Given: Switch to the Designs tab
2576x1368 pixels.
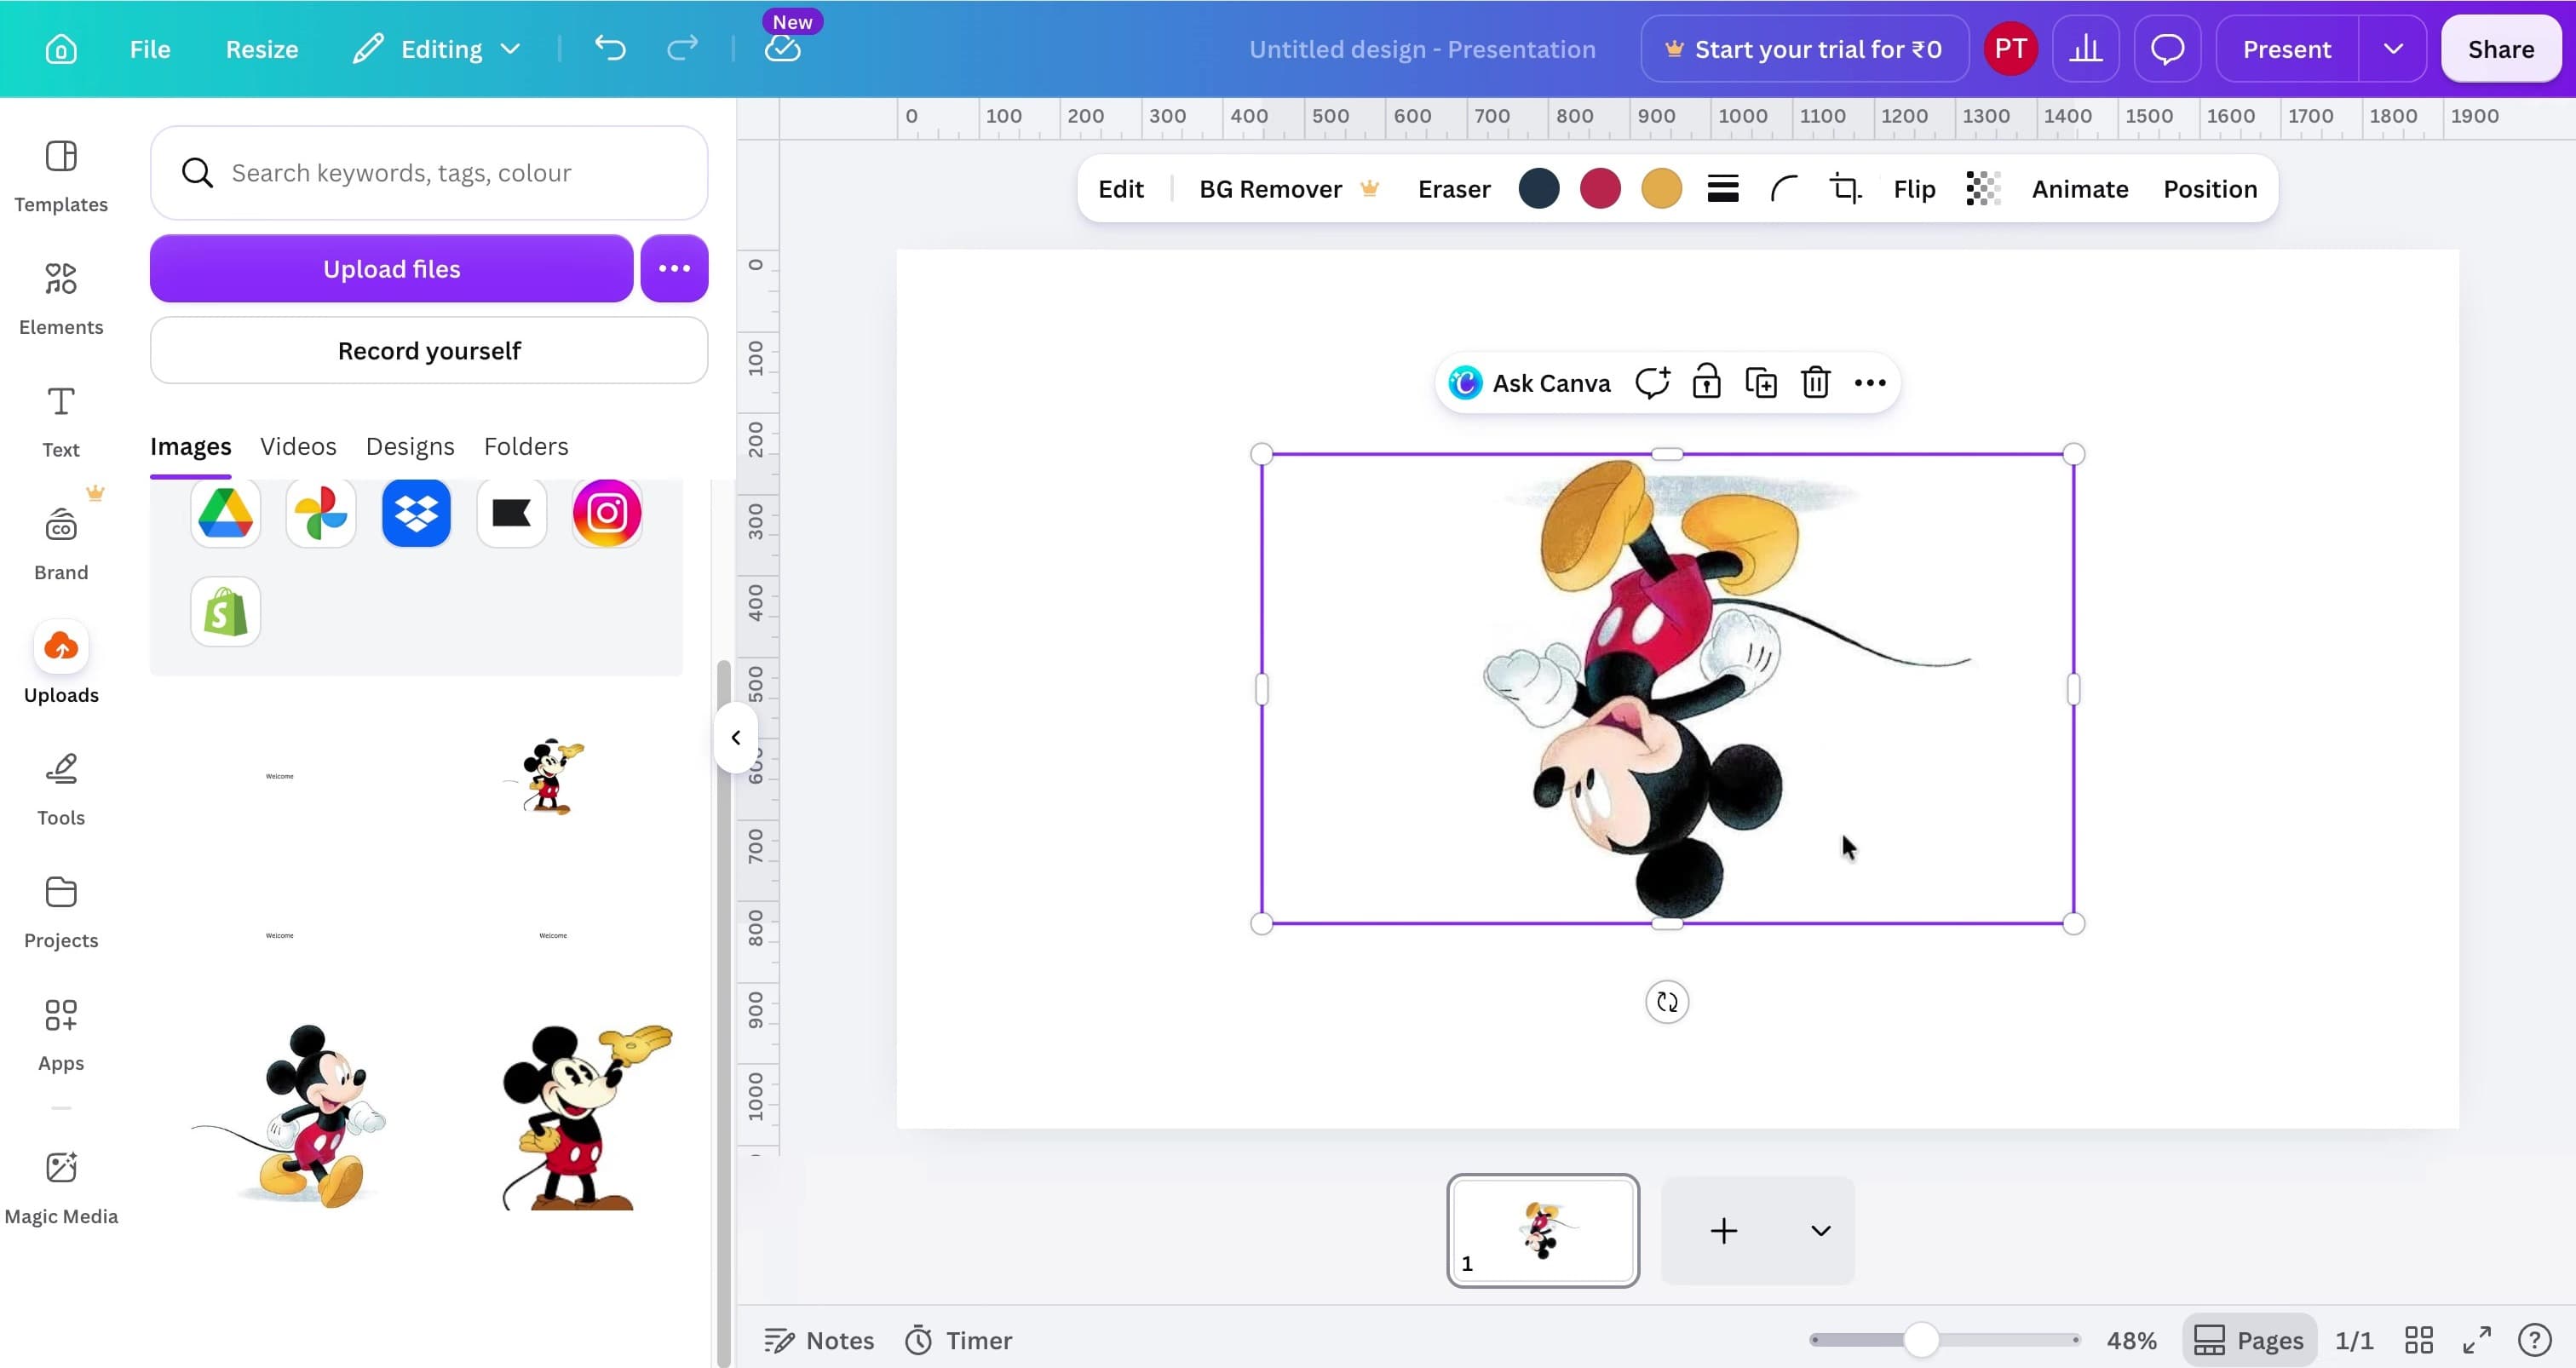Looking at the screenshot, I should (x=410, y=446).
